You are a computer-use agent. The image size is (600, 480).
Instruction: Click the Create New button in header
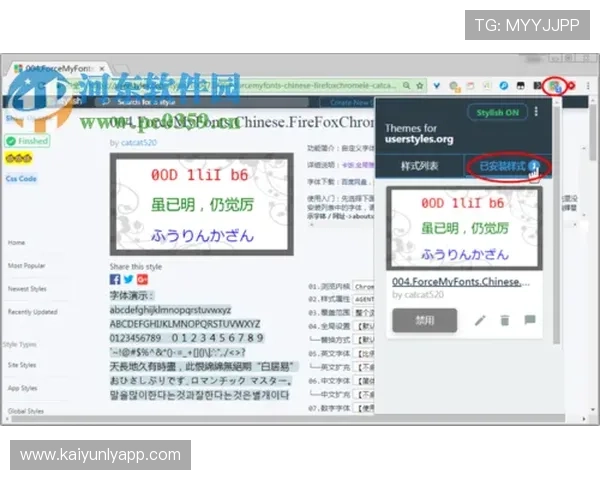click(346, 102)
